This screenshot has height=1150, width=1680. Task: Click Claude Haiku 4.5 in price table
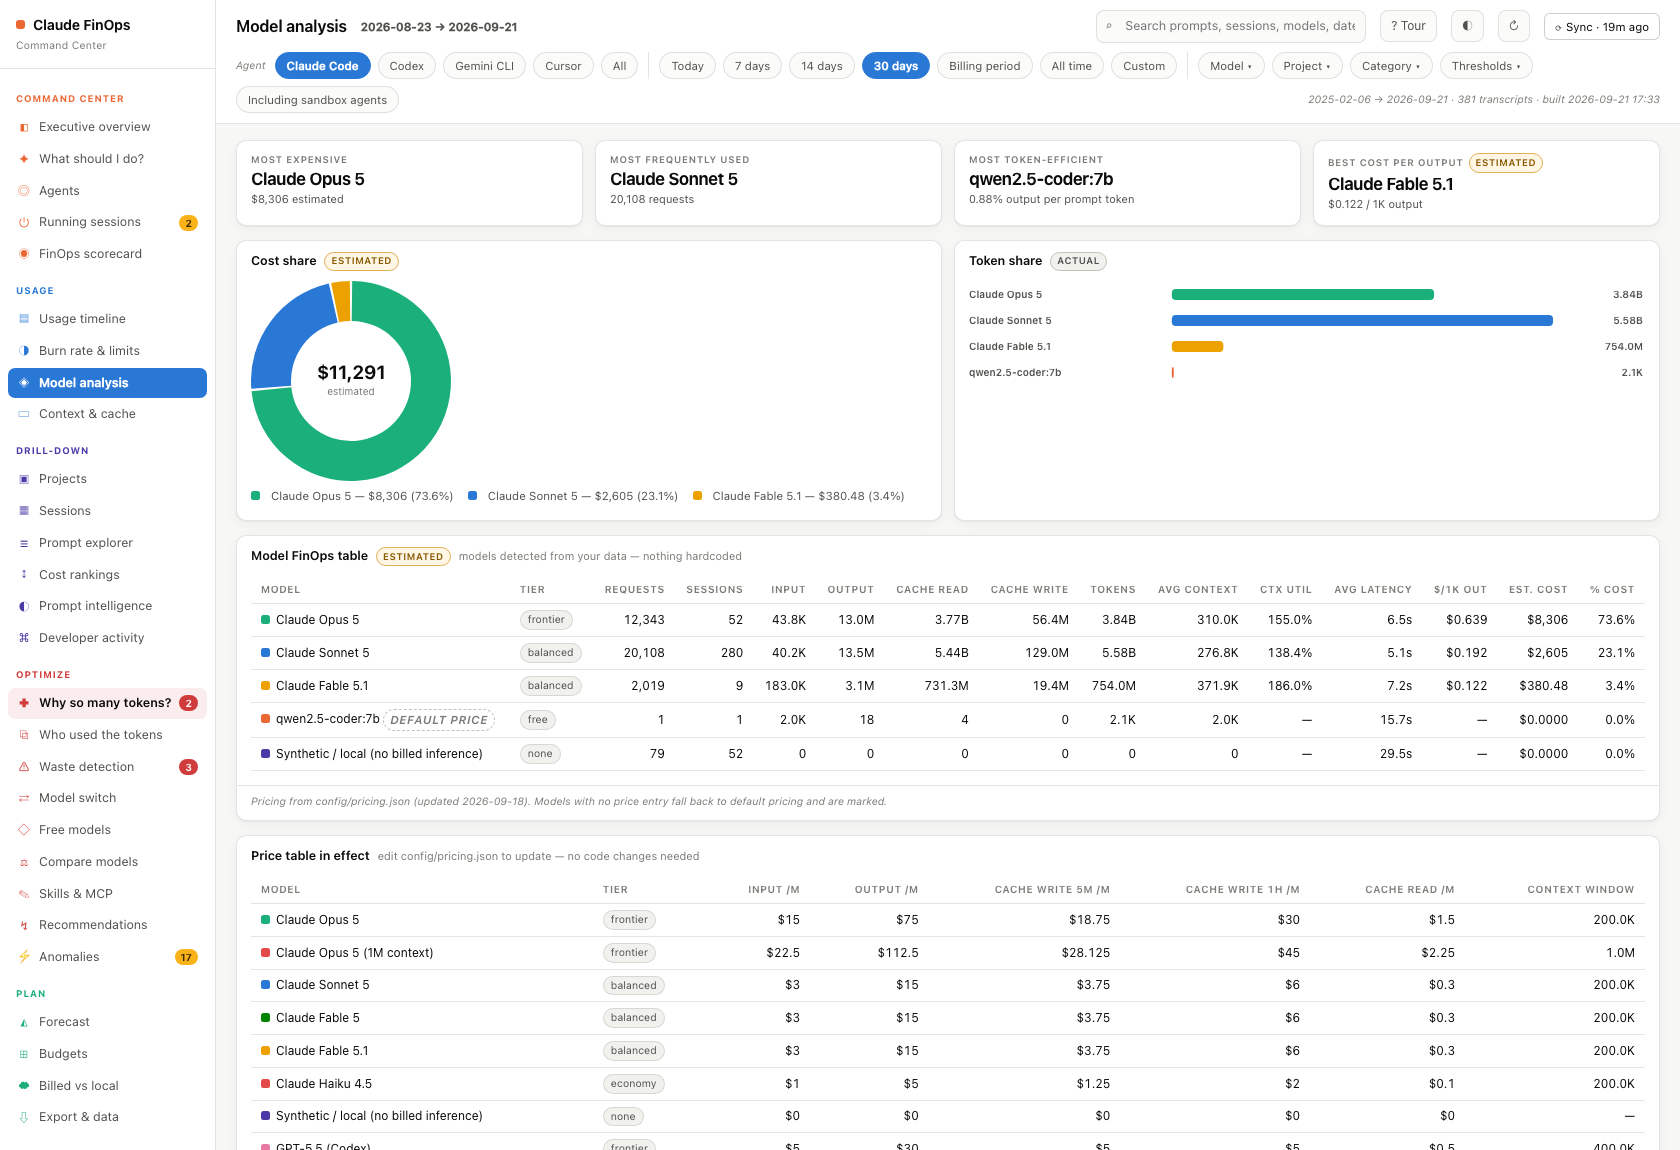pos(324,1084)
